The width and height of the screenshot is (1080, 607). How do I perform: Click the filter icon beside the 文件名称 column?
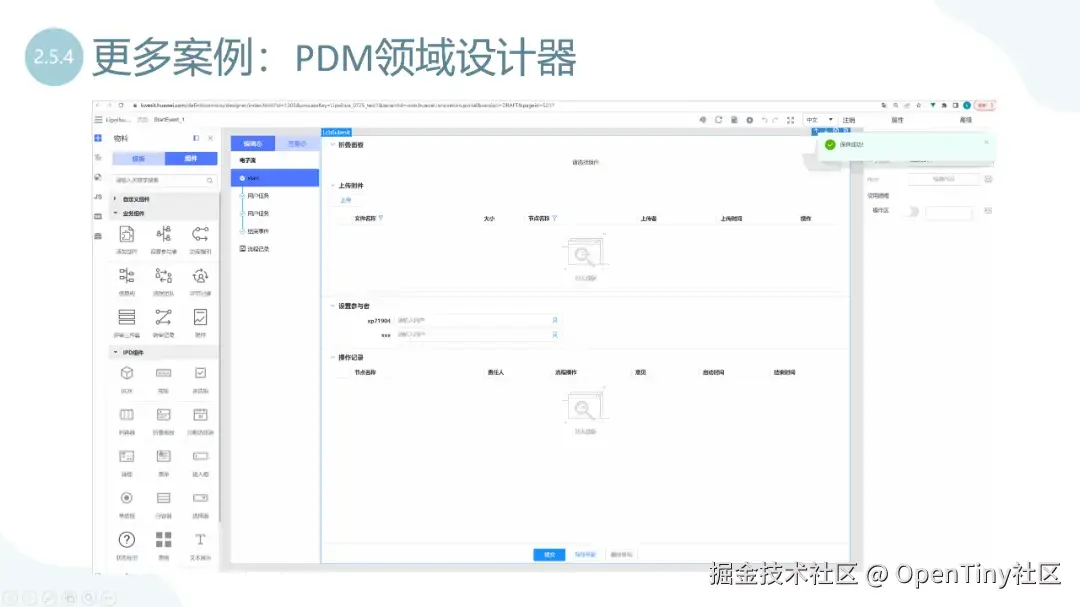tap(382, 218)
